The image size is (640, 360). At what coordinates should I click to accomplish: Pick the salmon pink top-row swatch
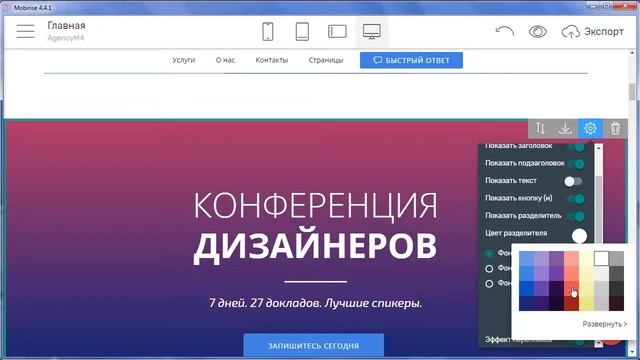pos(571,259)
